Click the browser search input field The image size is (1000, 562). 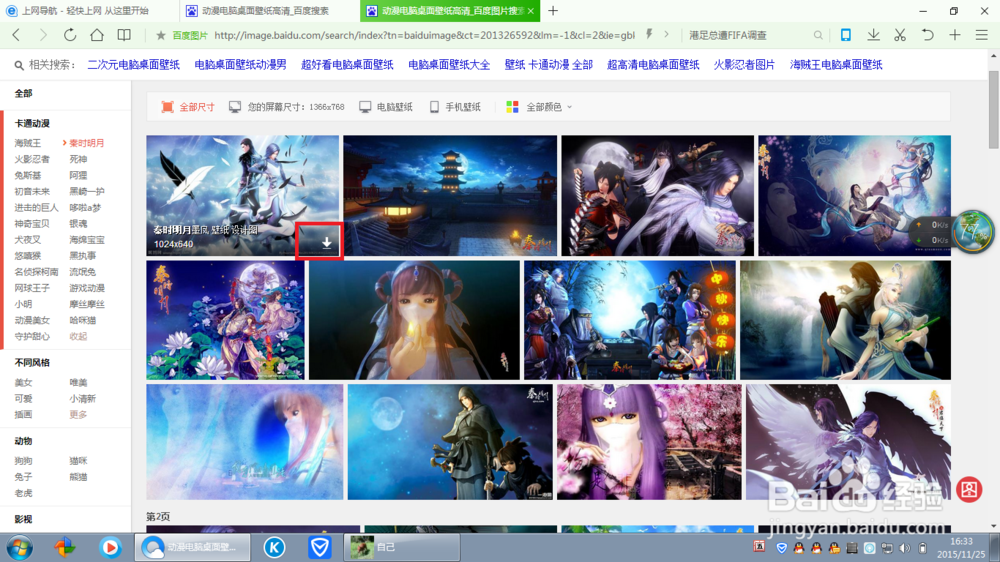[749, 35]
